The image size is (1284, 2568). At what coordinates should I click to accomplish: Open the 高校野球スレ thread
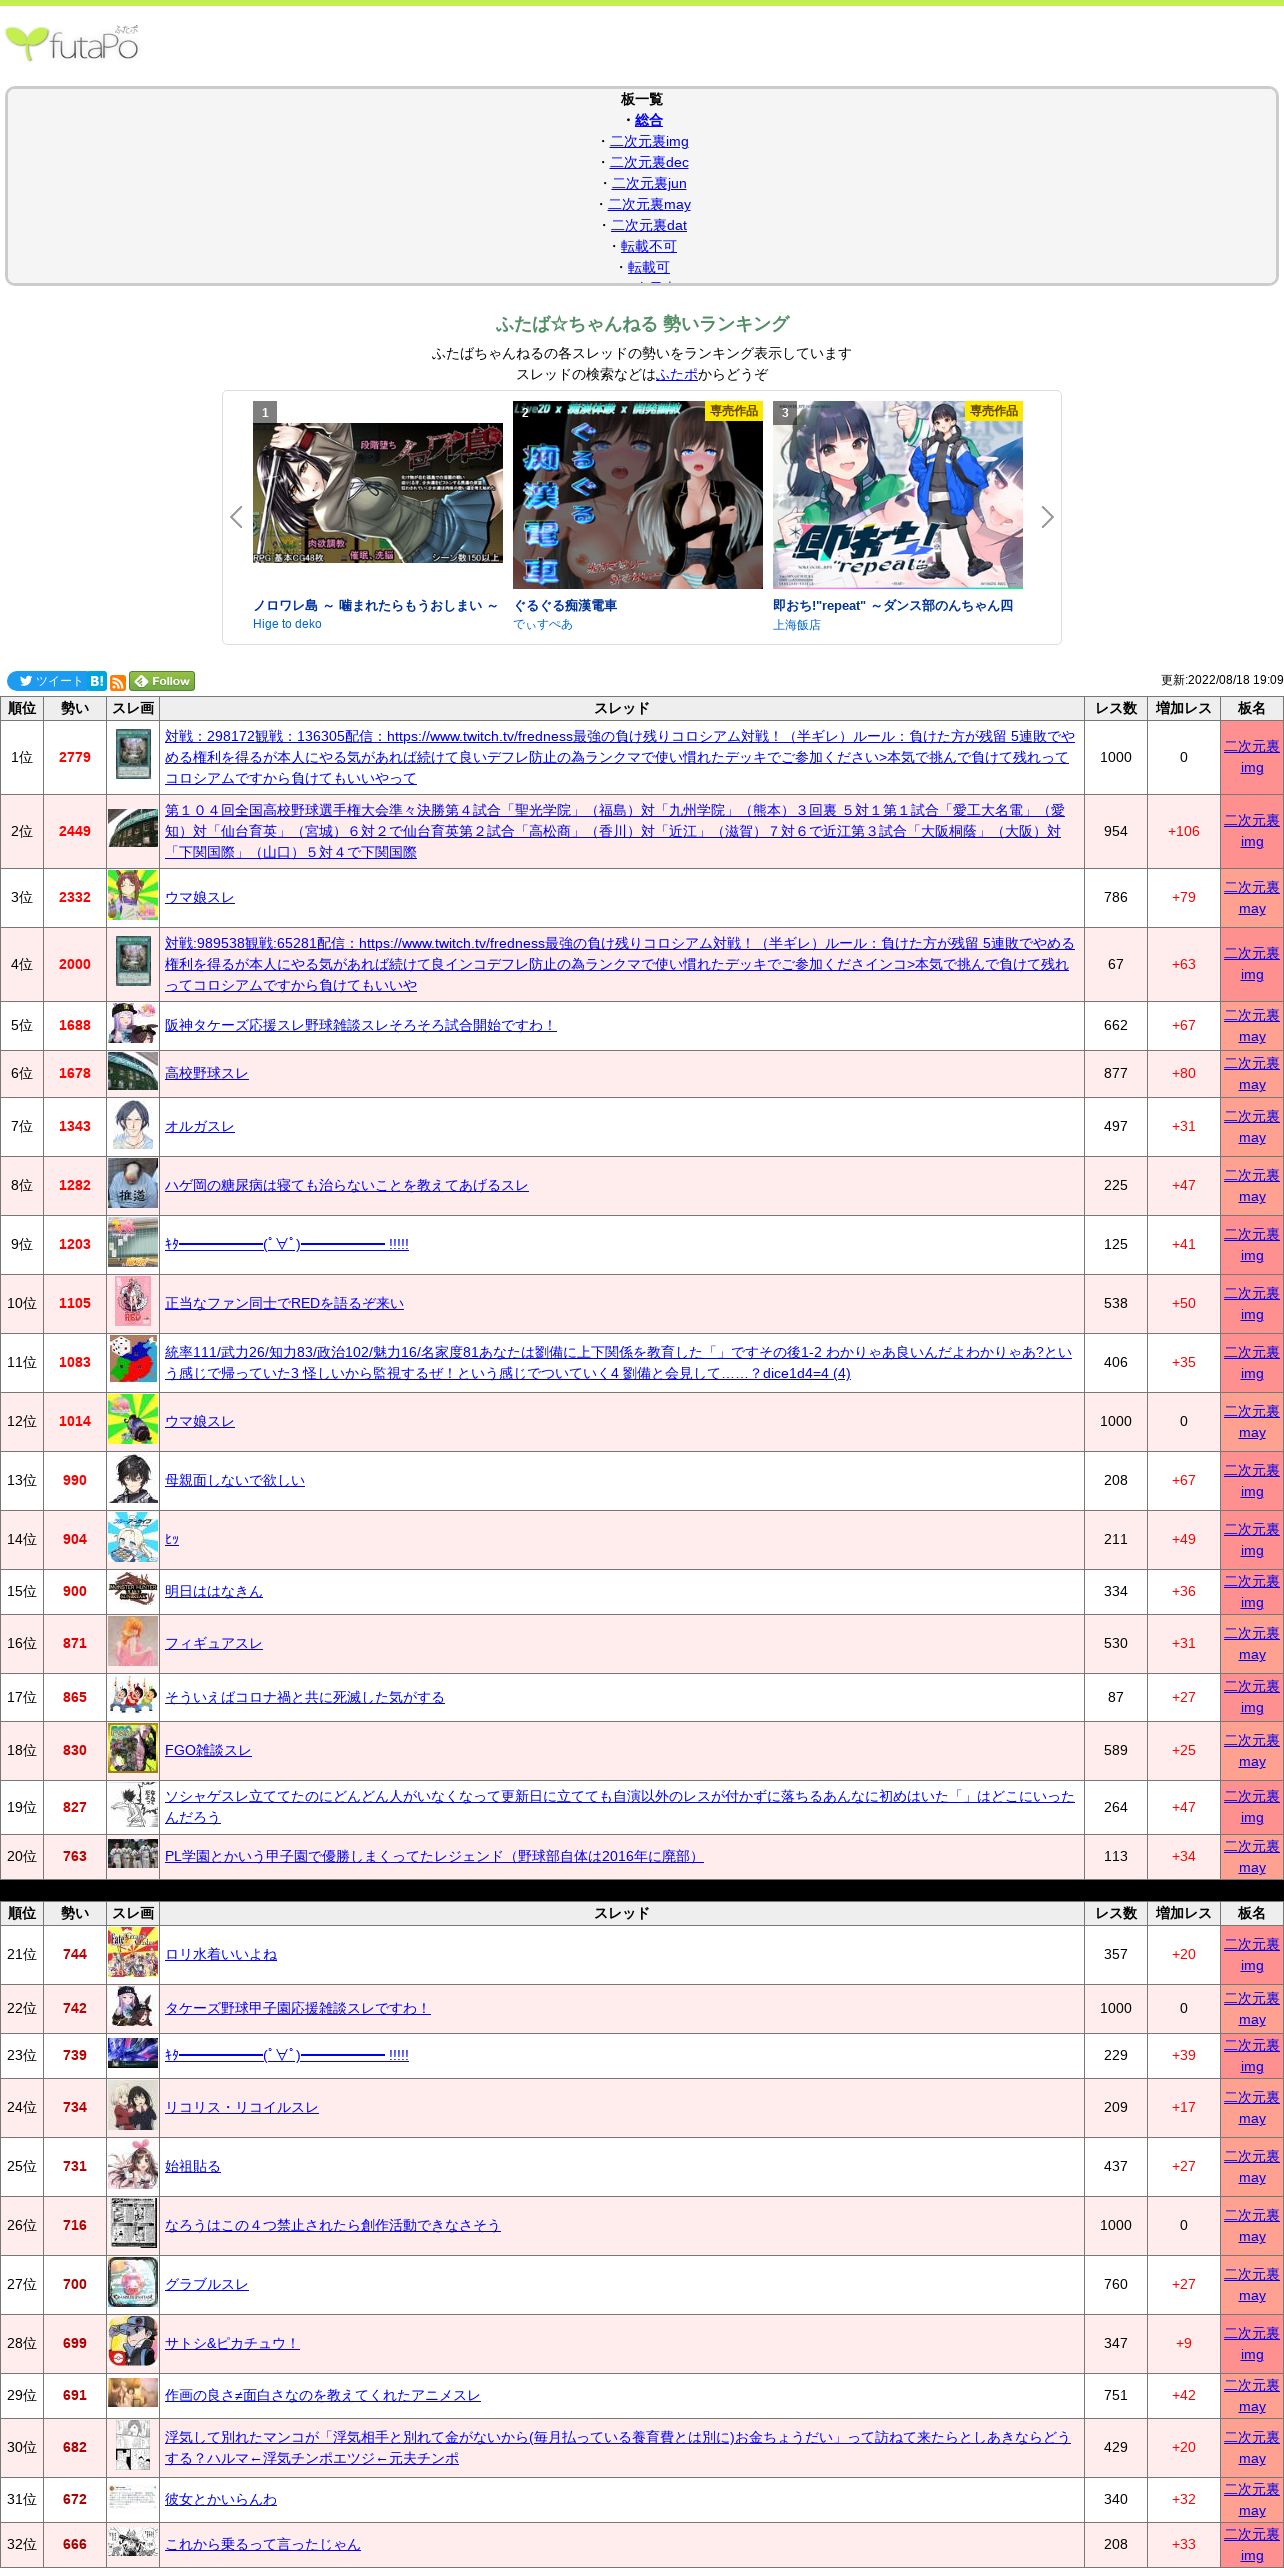(206, 1073)
